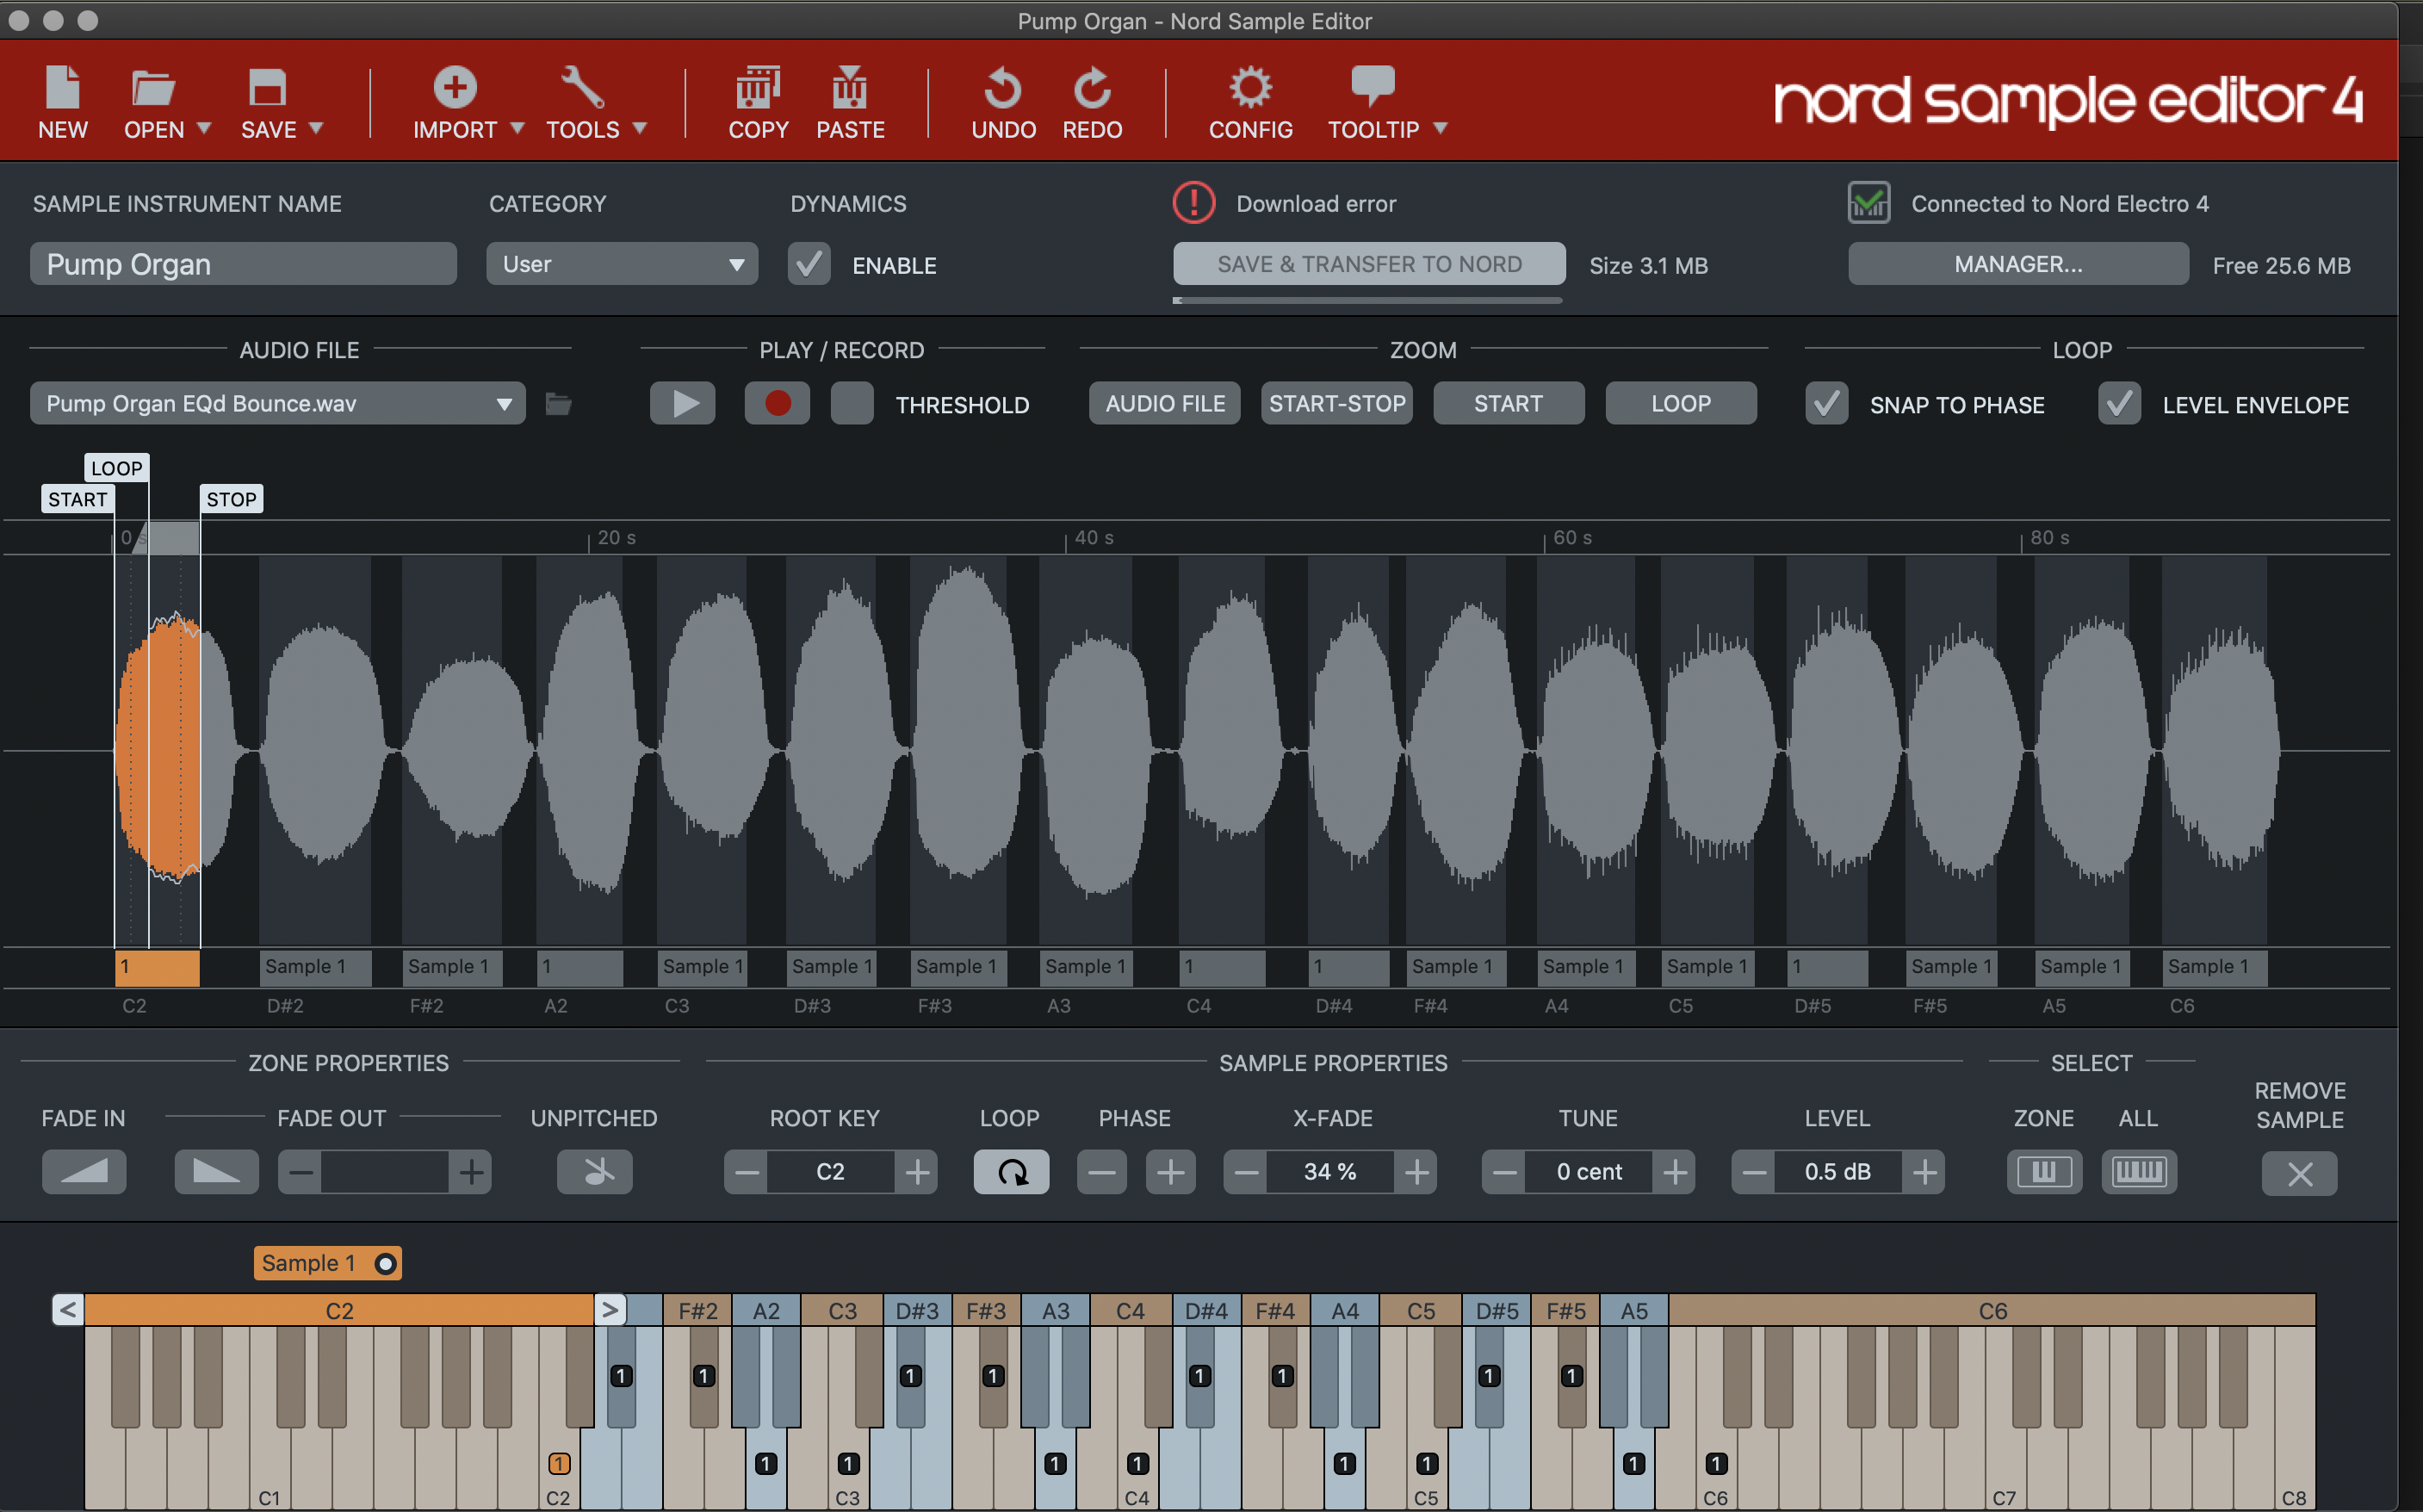
Task: Select the D#4 zone header
Action: (1206, 1310)
